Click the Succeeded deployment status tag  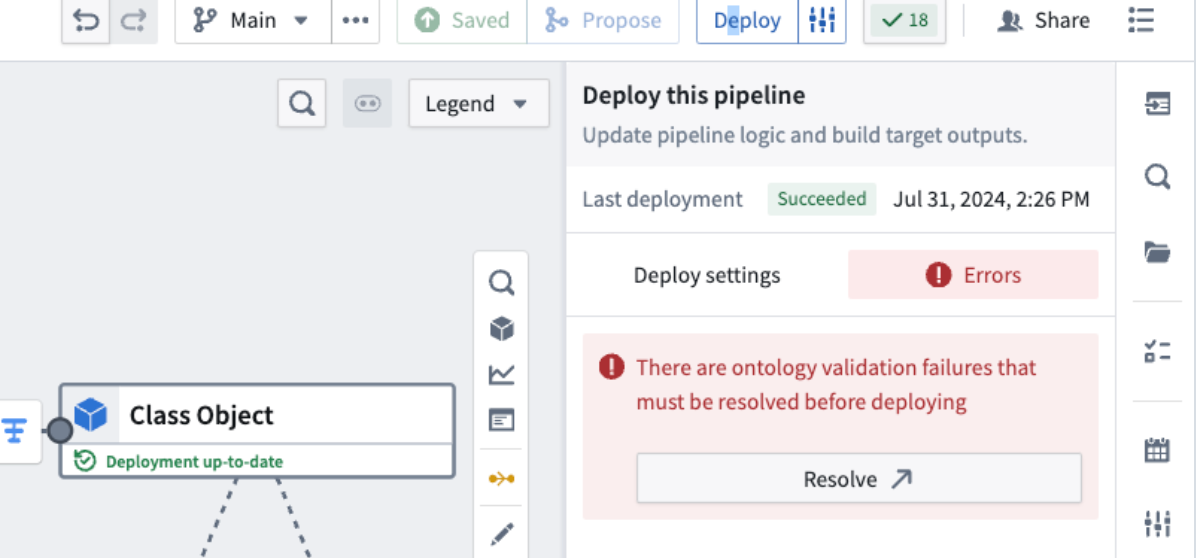tap(821, 199)
